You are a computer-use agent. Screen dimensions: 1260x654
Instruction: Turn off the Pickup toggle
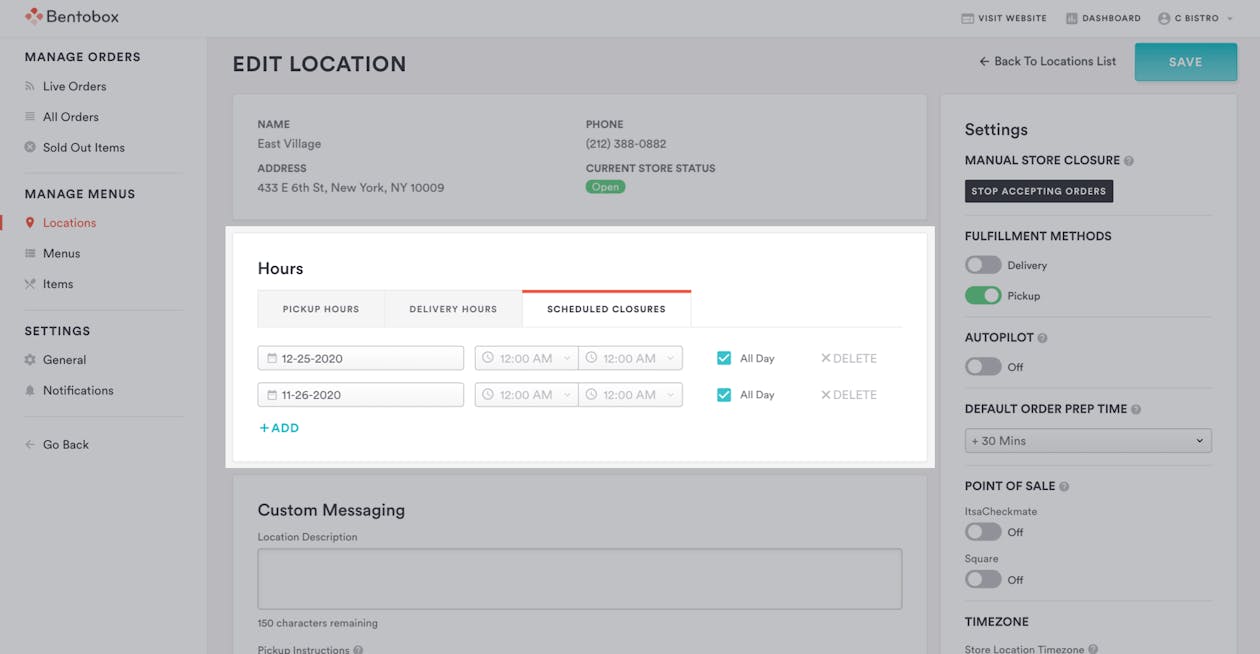coord(983,295)
